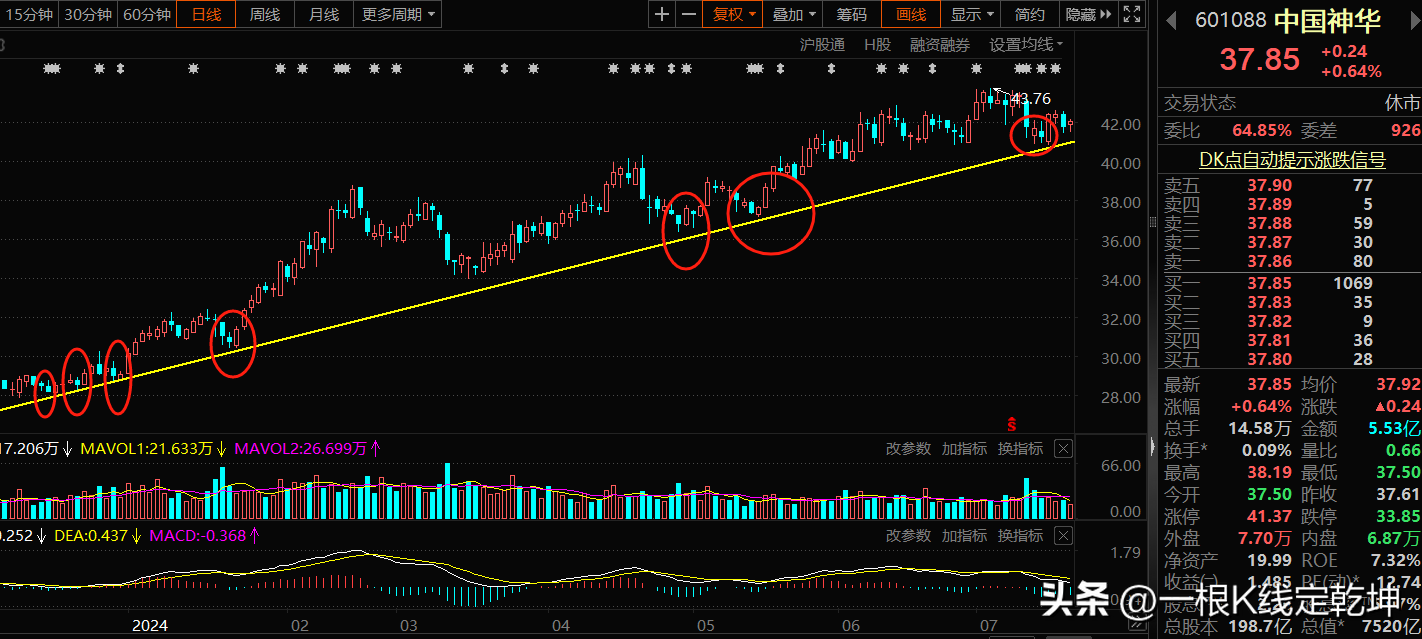Screen dimensions: 1422x639
Task: Expand the 显示 display dropdown
Action: click(x=972, y=14)
